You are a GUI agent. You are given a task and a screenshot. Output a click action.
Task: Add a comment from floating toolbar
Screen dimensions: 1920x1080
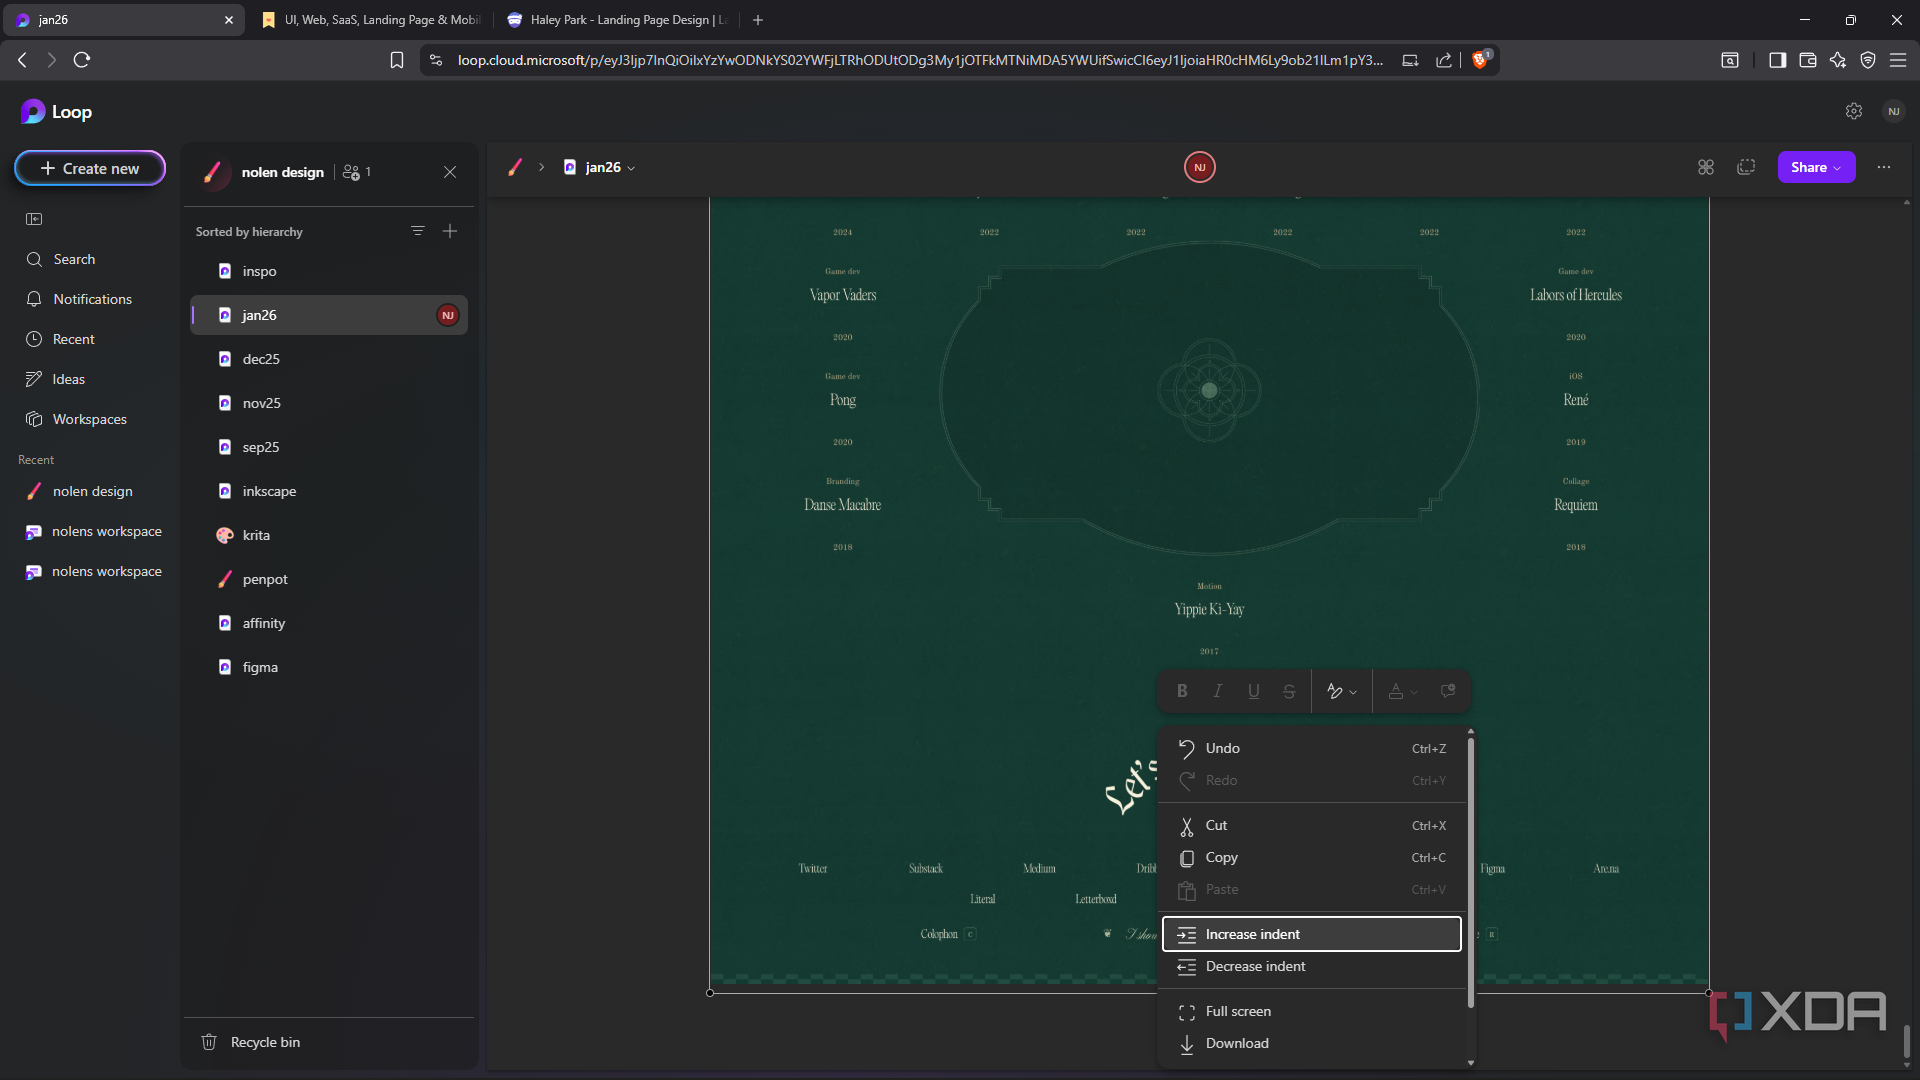[x=1448, y=691]
